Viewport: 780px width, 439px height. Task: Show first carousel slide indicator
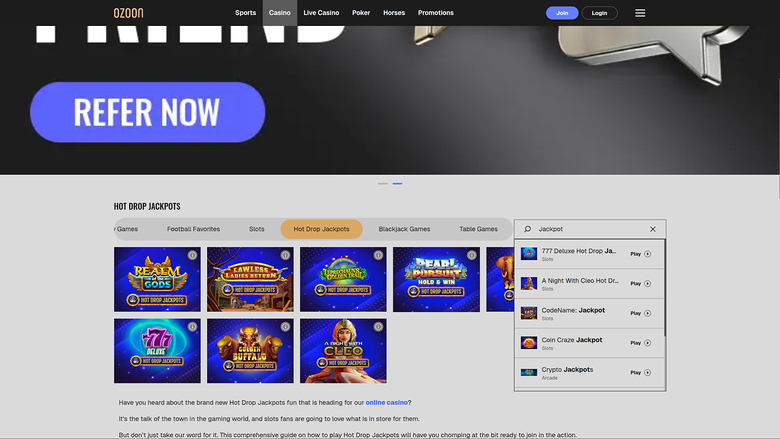[x=383, y=183]
